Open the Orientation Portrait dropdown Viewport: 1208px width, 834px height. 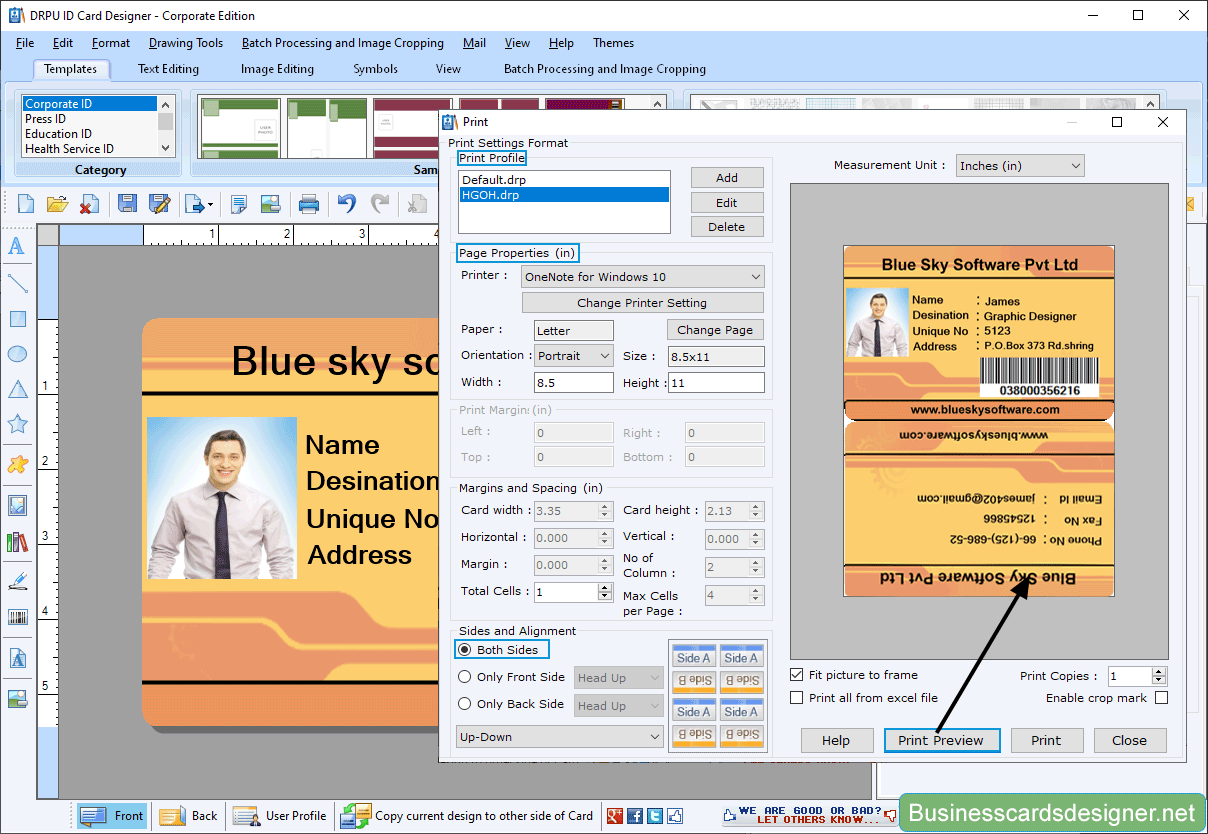coord(574,356)
